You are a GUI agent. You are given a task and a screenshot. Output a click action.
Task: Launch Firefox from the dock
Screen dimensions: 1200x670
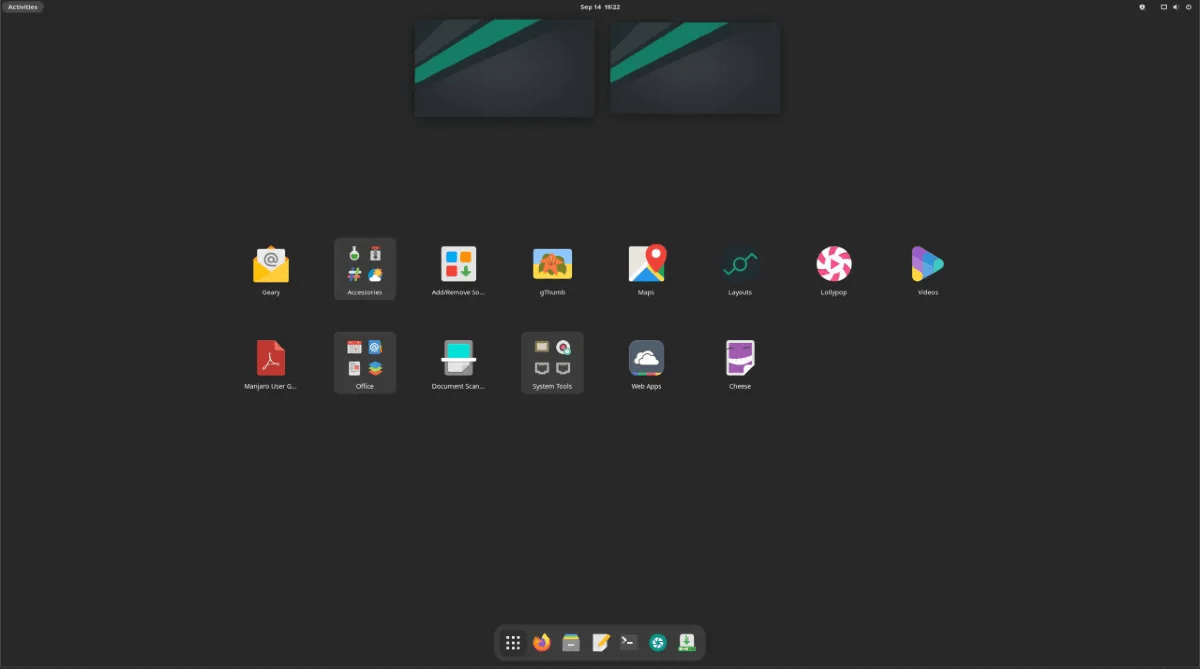point(541,642)
